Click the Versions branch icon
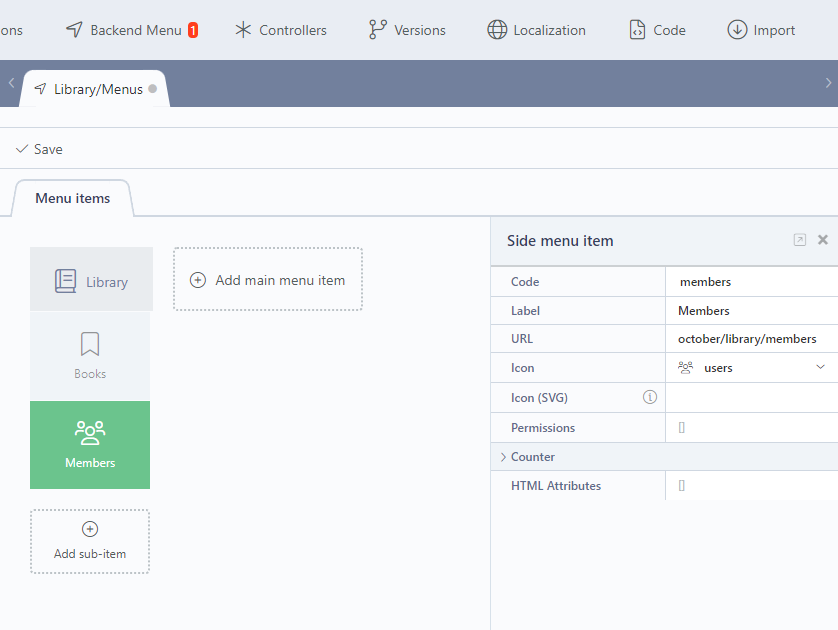 [x=377, y=30]
